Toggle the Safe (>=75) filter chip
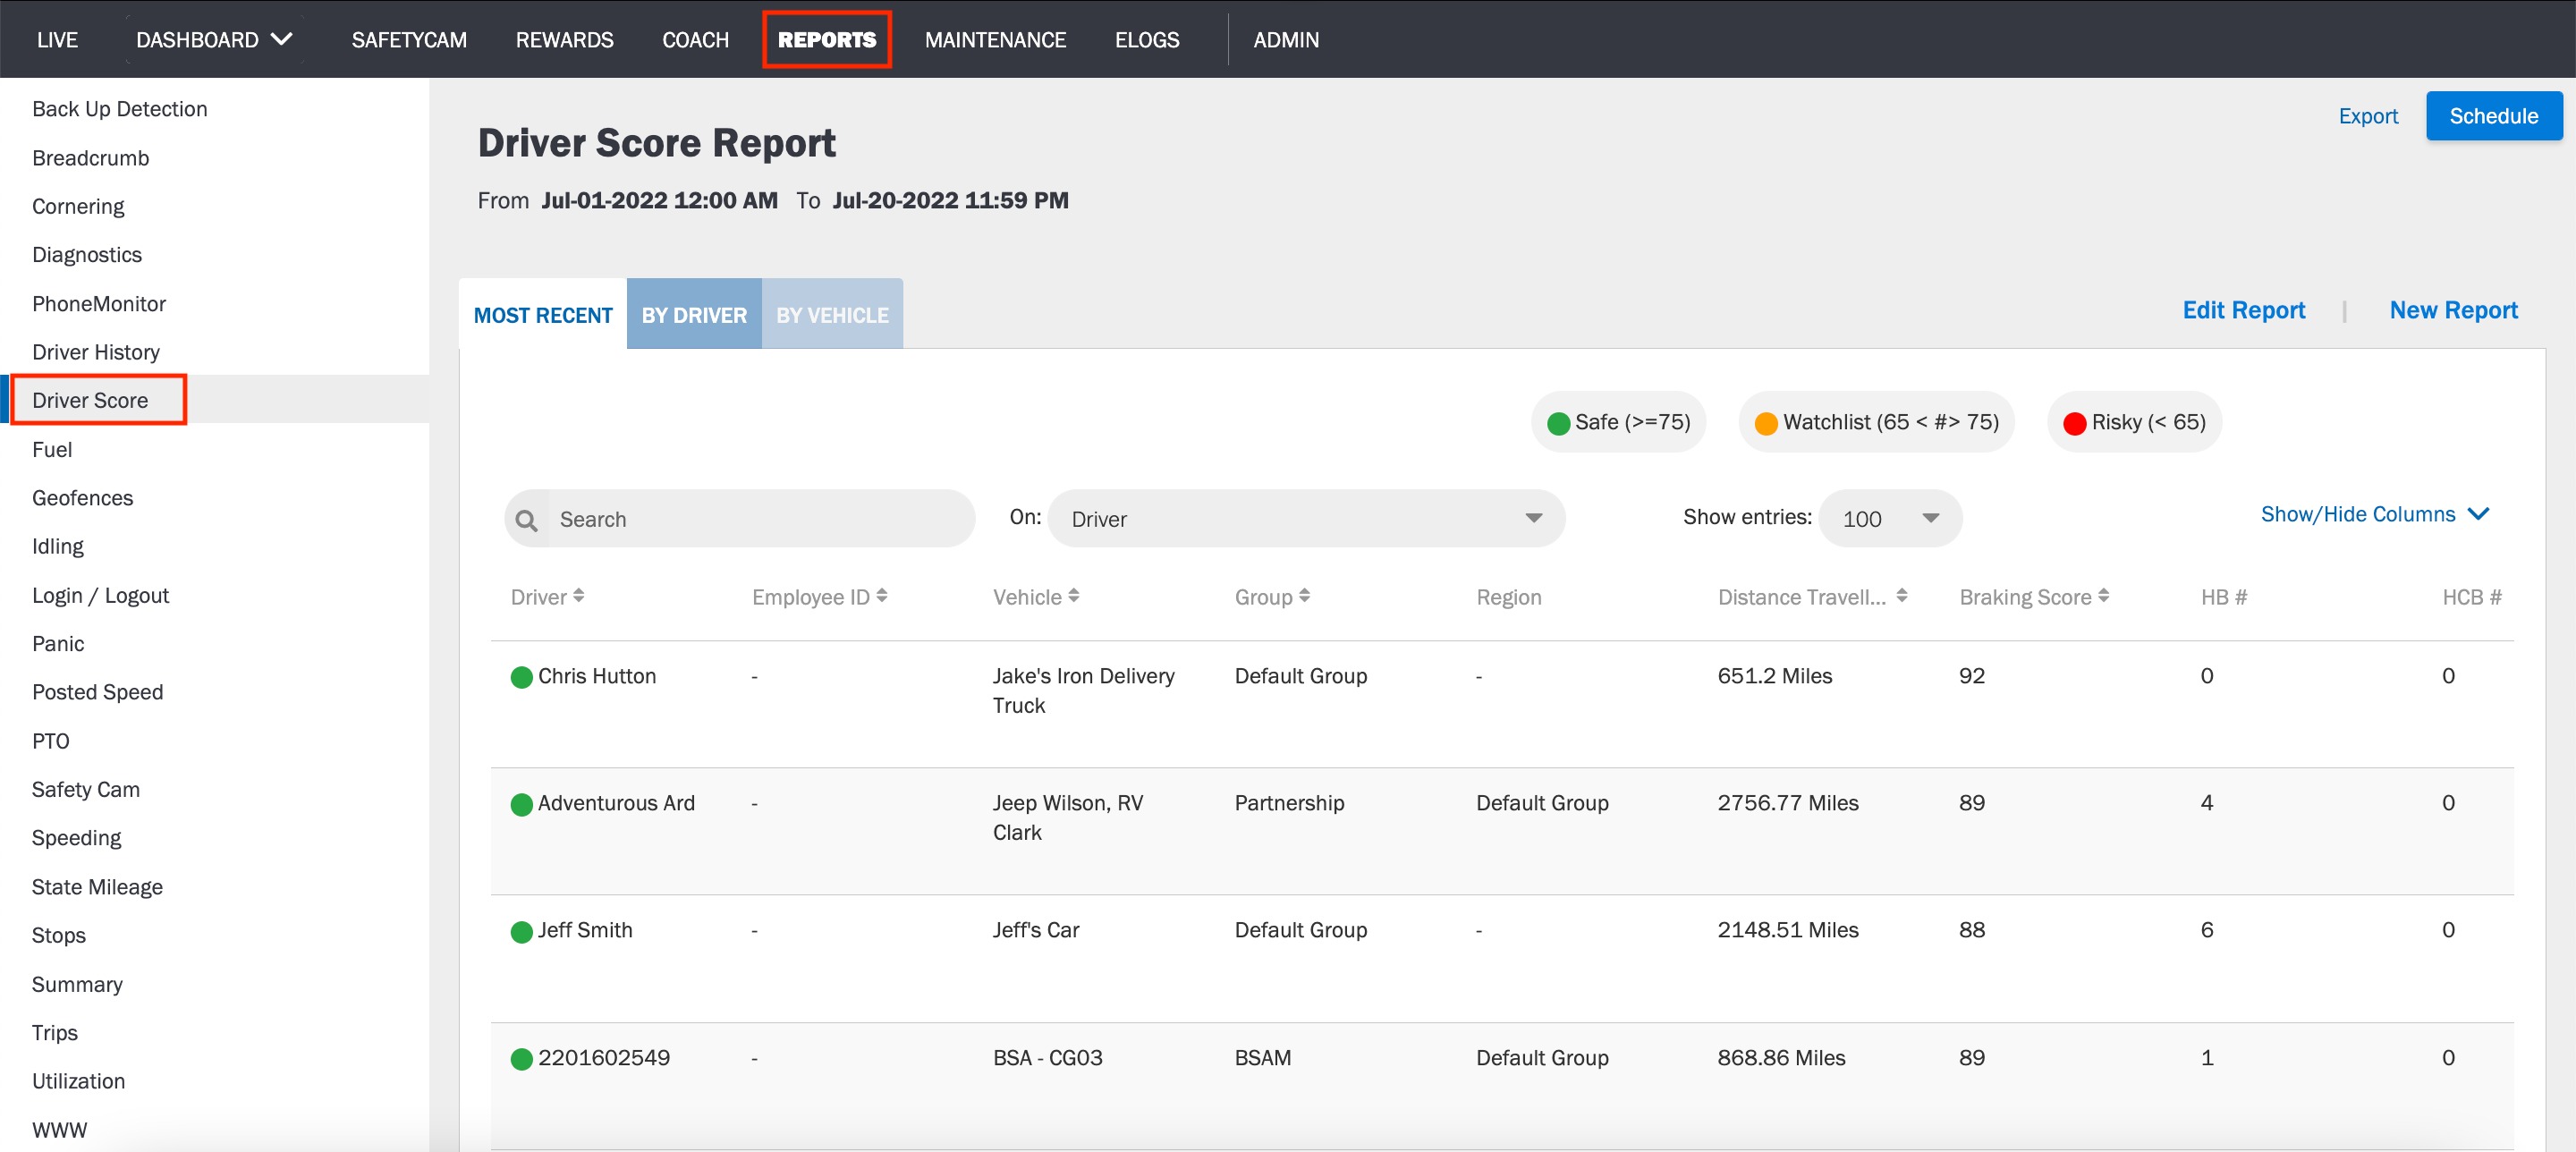The image size is (2576, 1152). [1618, 422]
